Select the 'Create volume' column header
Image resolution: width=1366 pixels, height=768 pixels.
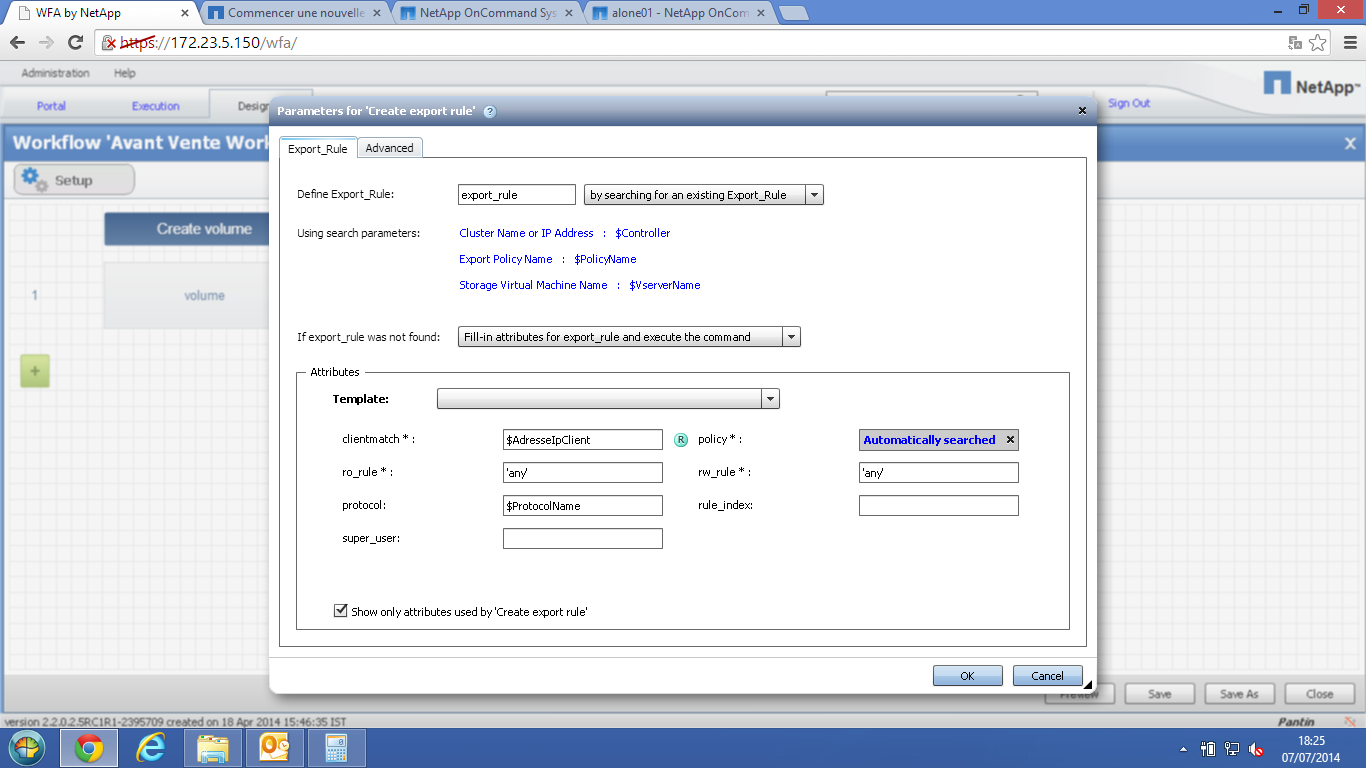click(x=187, y=229)
